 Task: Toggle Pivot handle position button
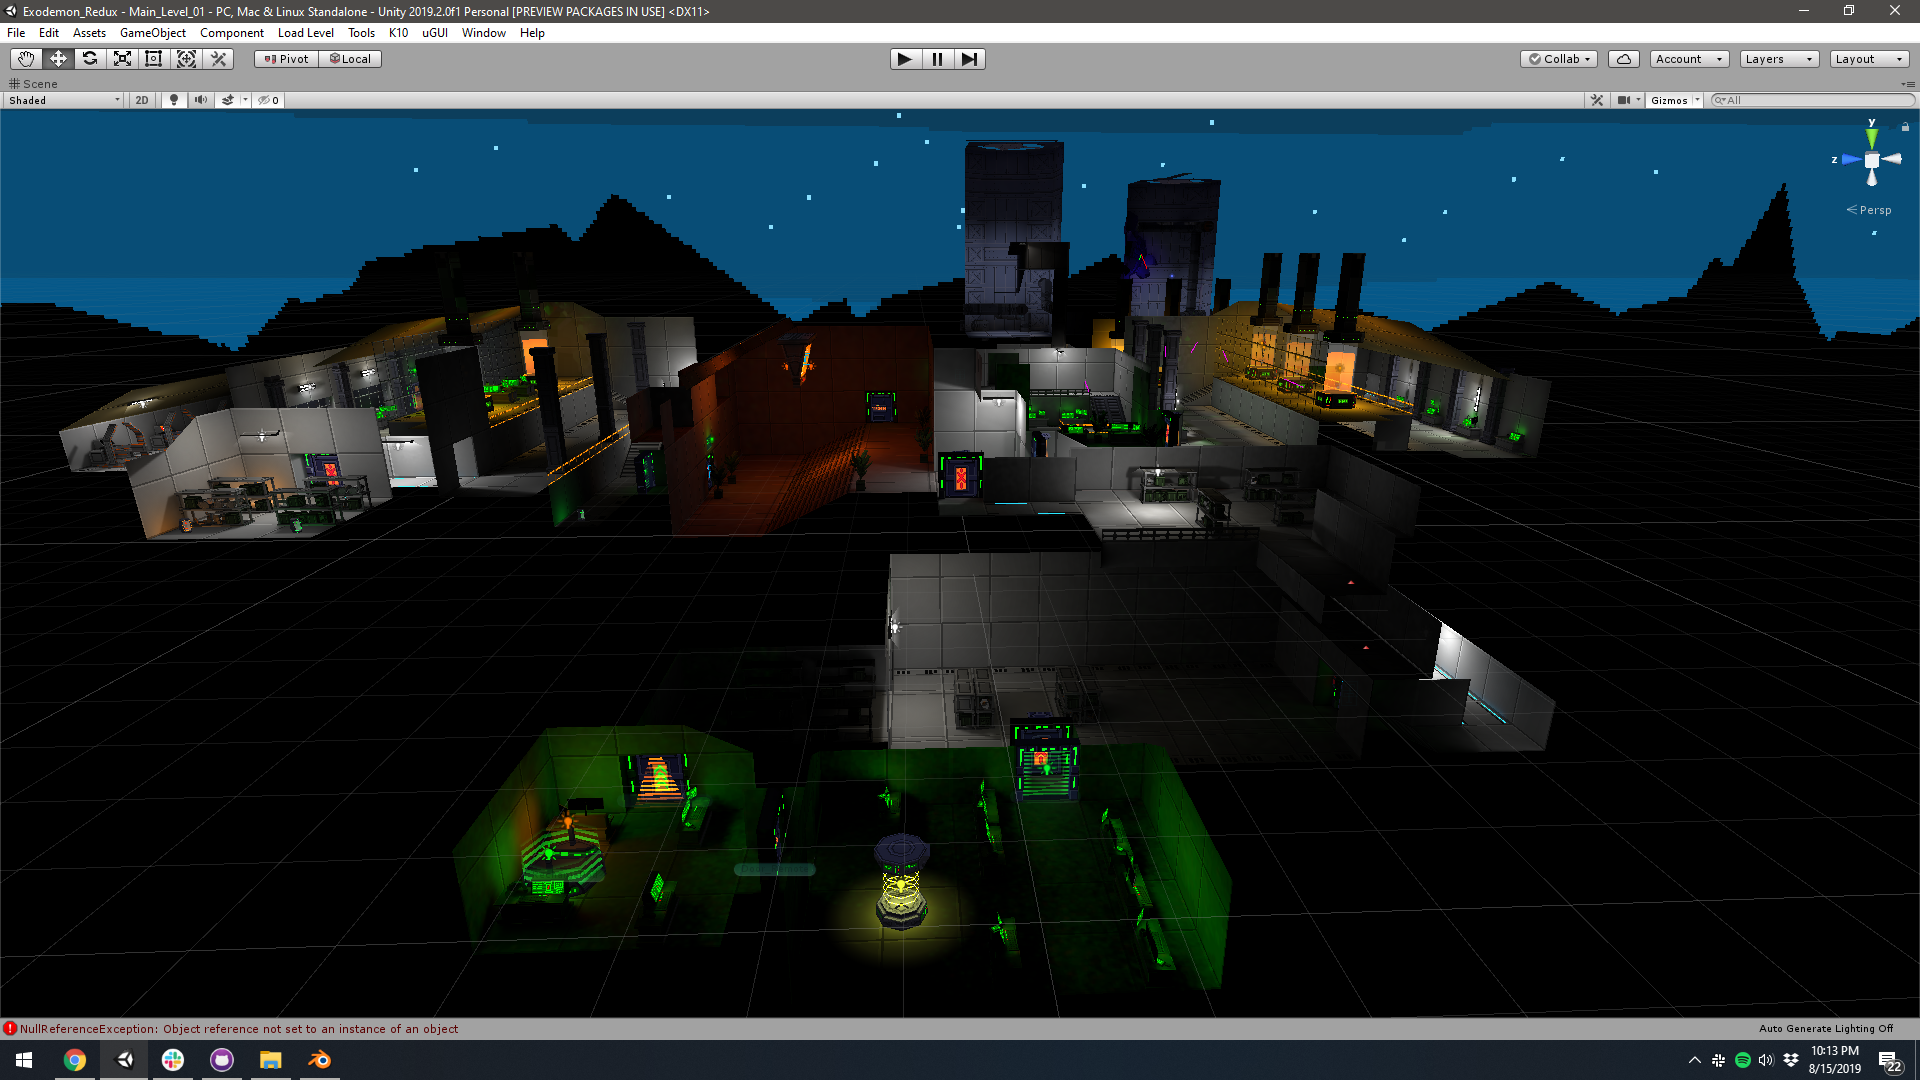click(286, 59)
